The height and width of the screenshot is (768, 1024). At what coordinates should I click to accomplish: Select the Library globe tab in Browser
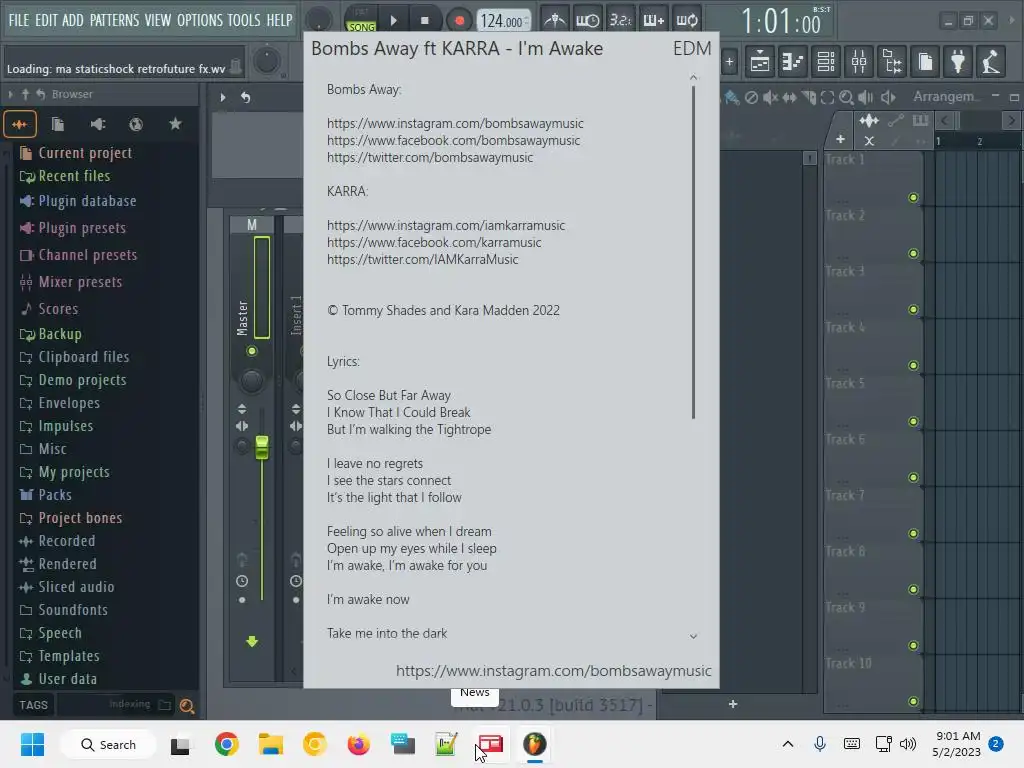point(136,124)
